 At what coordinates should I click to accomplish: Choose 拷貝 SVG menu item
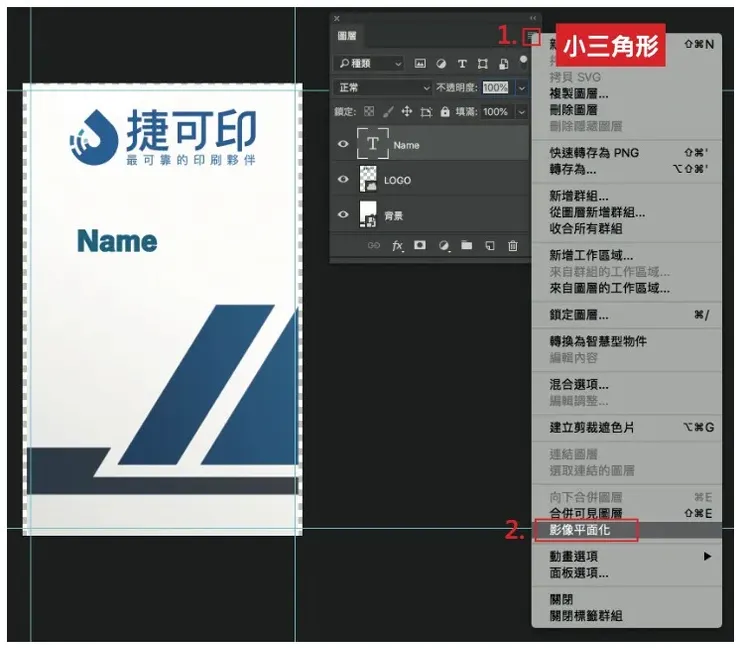click(627, 77)
